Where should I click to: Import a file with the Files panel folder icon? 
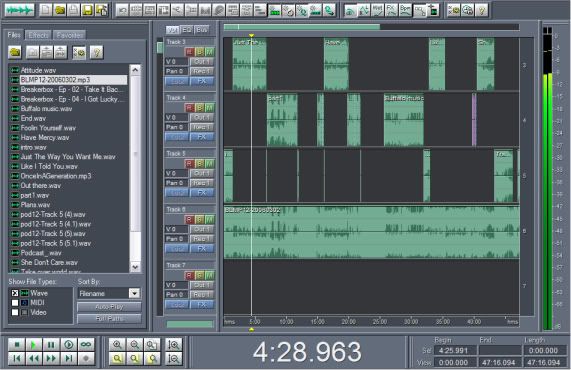coord(15,52)
